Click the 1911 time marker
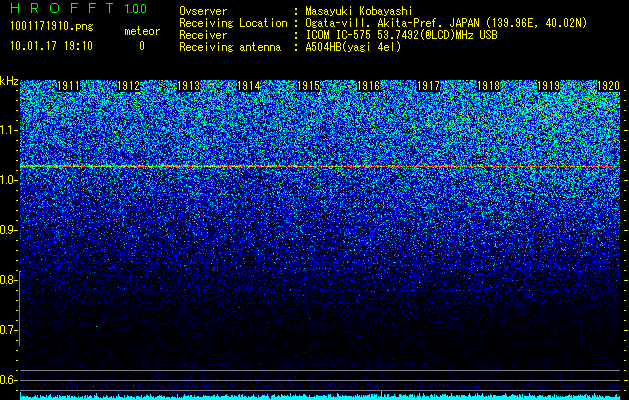This screenshot has width=629, height=400. 68,86
